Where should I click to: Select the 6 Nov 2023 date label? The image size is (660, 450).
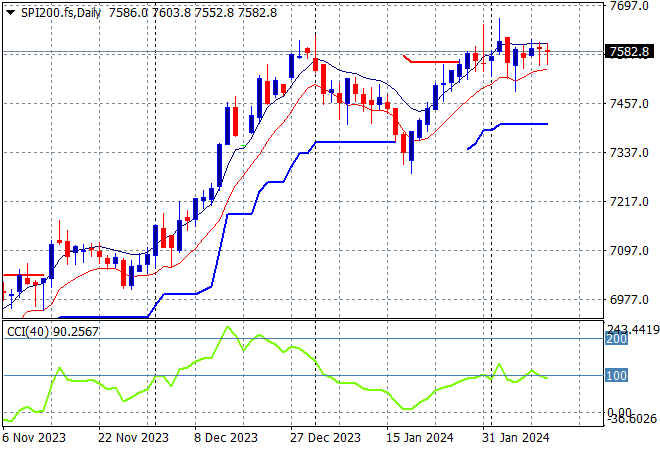point(34,438)
